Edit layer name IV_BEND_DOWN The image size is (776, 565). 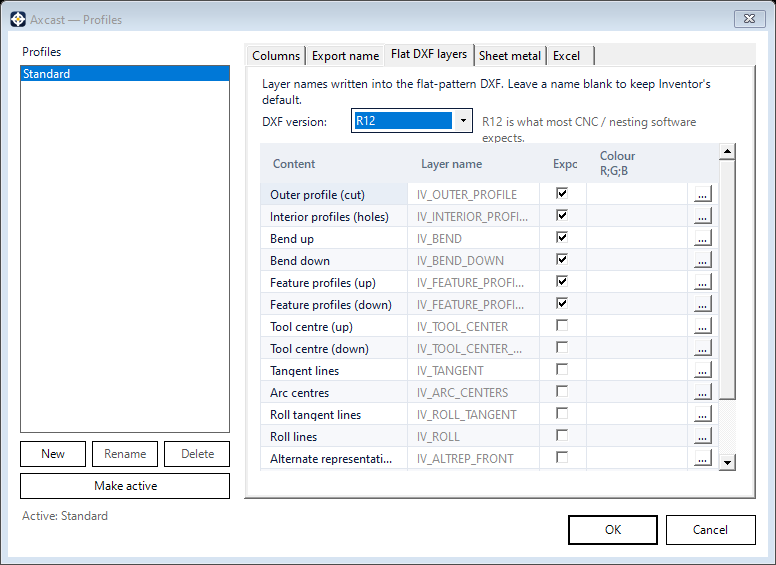pos(473,260)
